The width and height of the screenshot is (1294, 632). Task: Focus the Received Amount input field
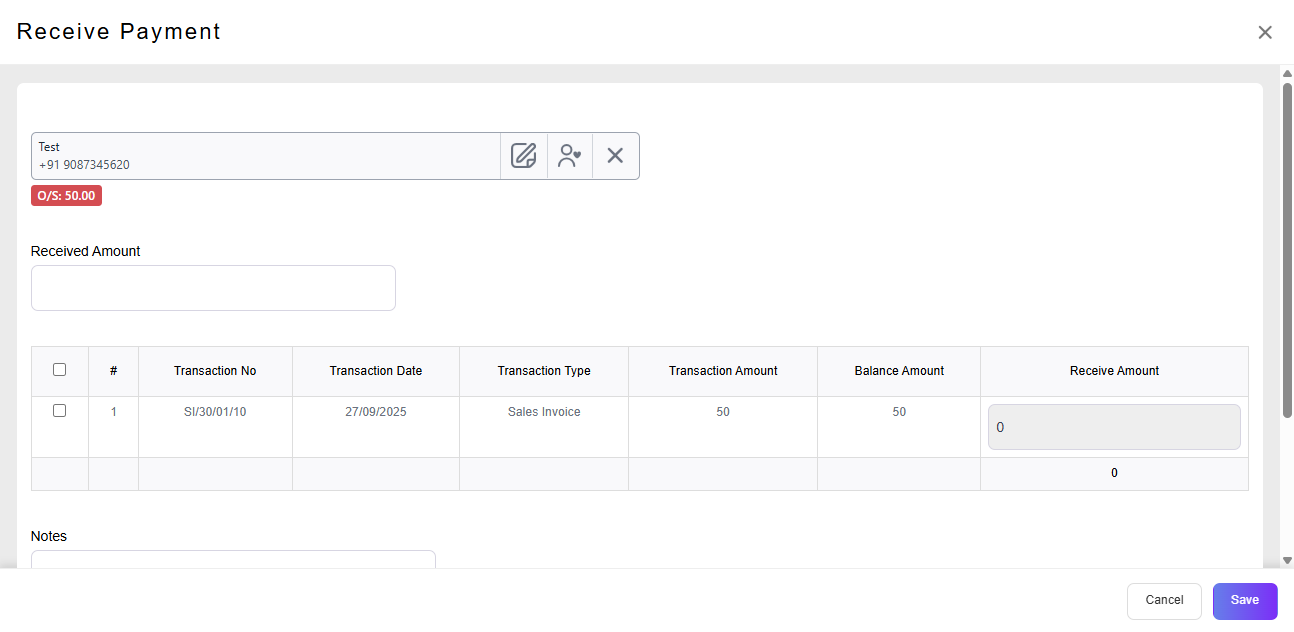(213, 288)
